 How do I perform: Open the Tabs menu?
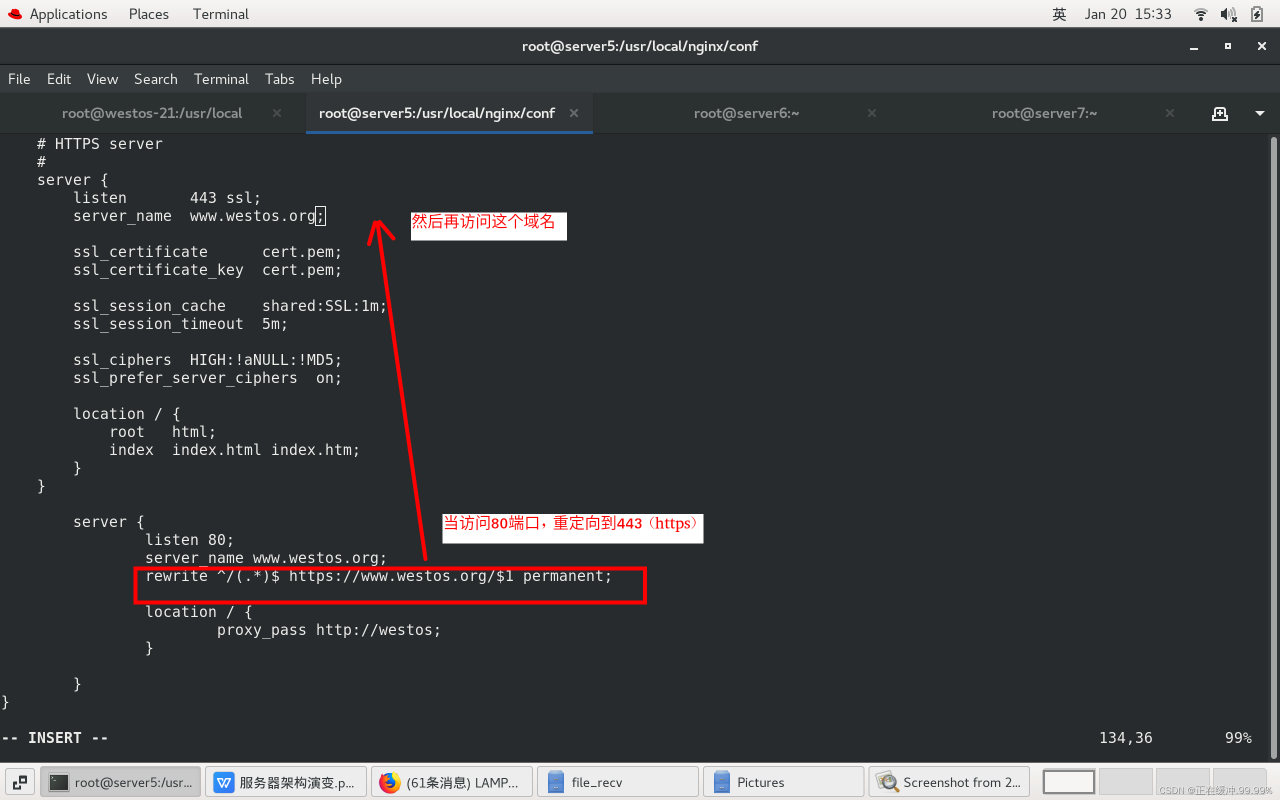[279, 79]
